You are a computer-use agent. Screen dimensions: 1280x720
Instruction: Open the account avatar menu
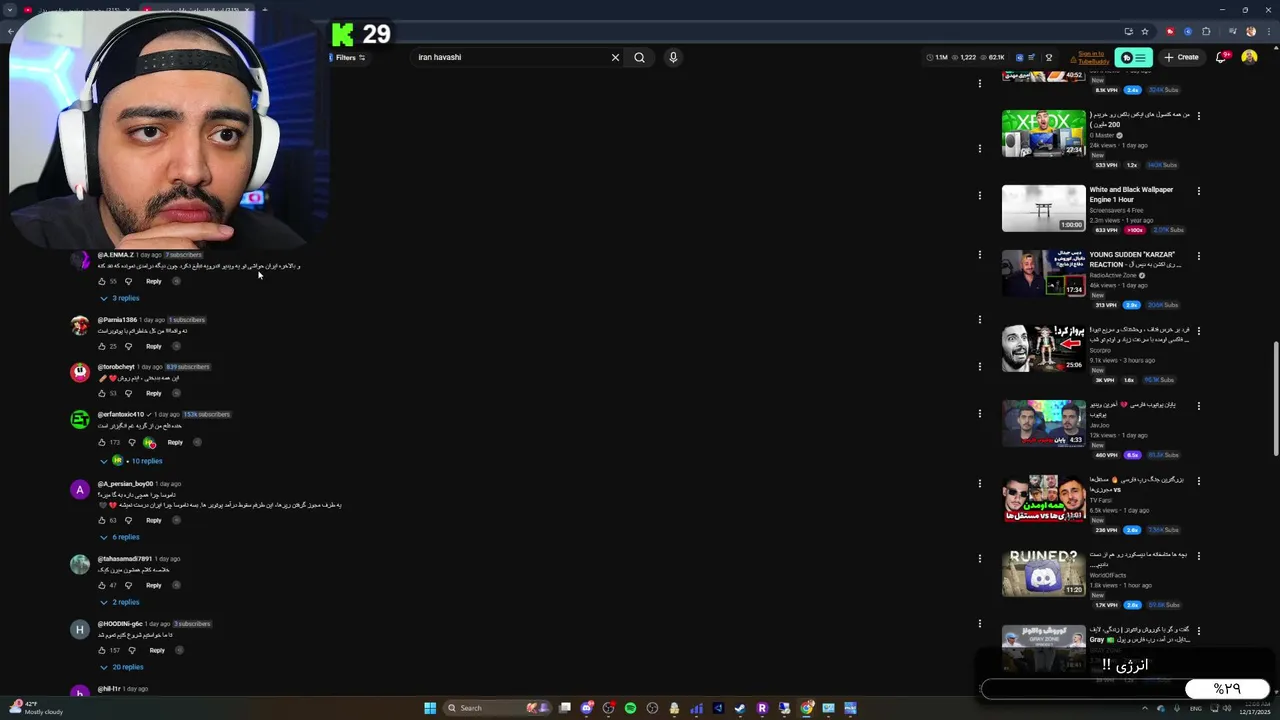1249,57
